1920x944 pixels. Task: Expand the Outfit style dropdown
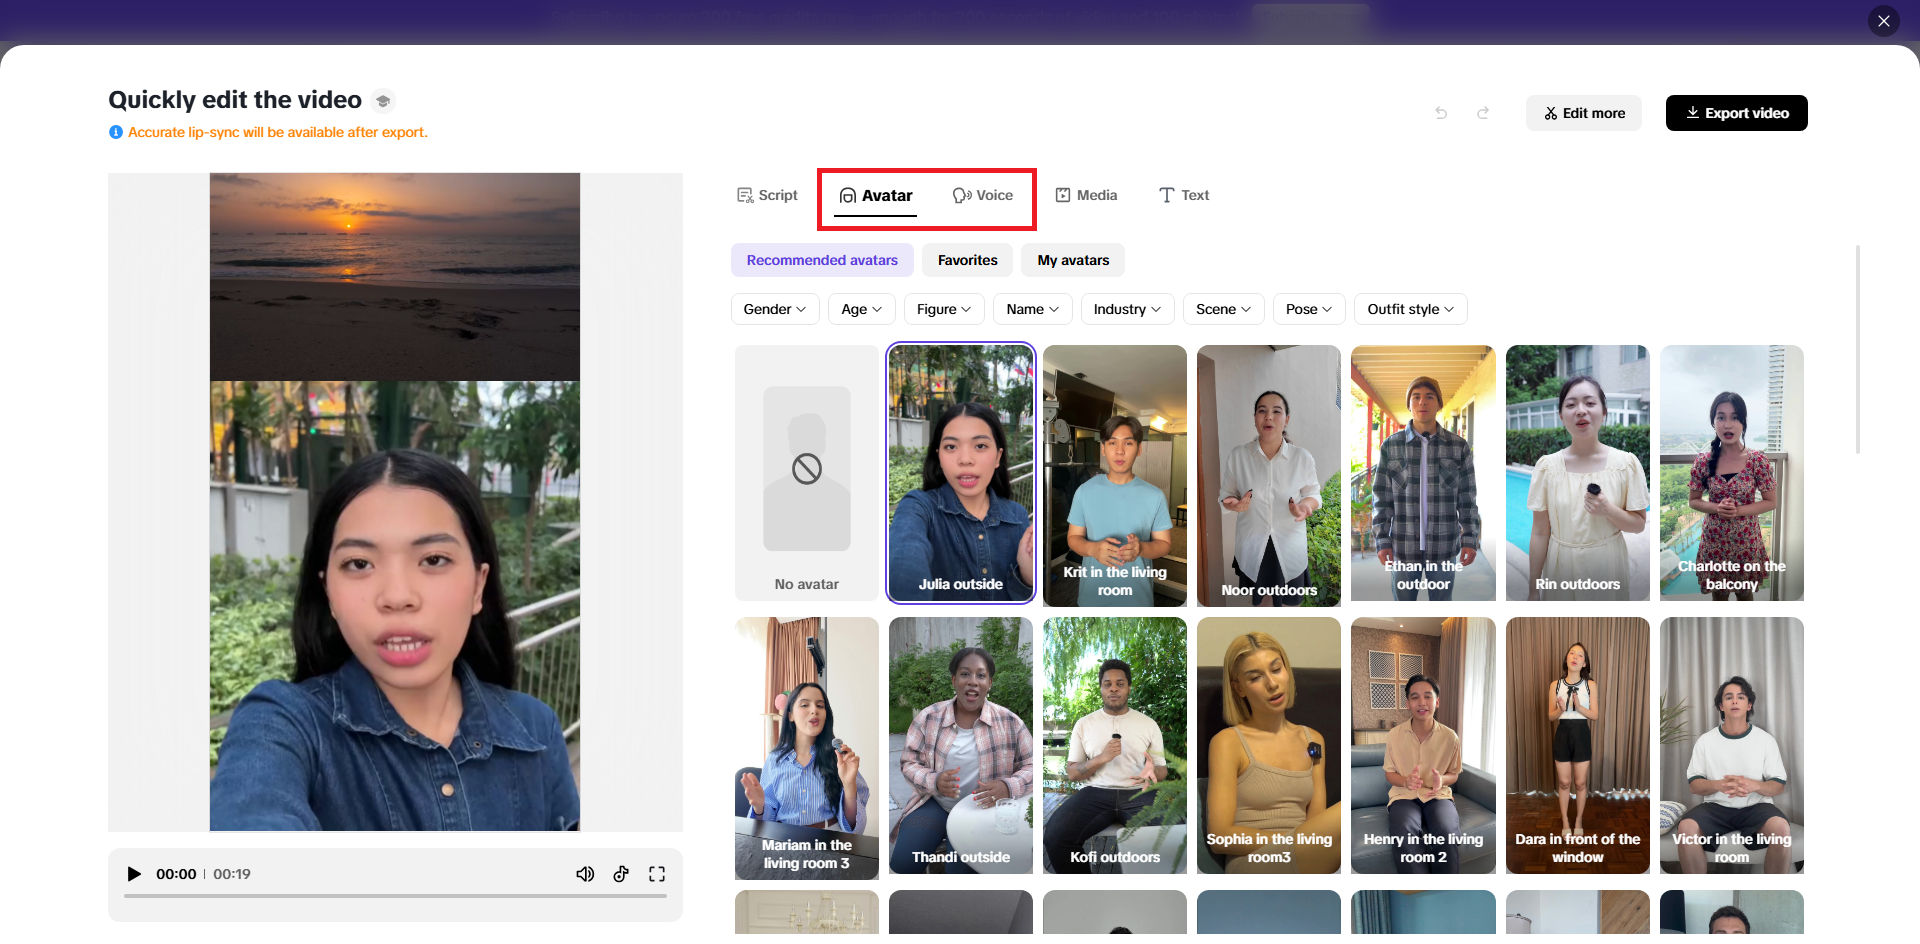pyautogui.click(x=1410, y=309)
